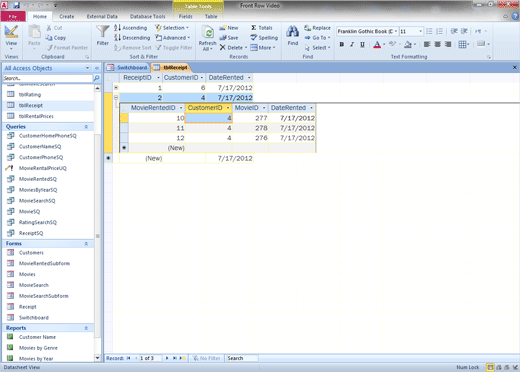Switch to Fields tab
The image size is (520, 372).
pos(186,16)
